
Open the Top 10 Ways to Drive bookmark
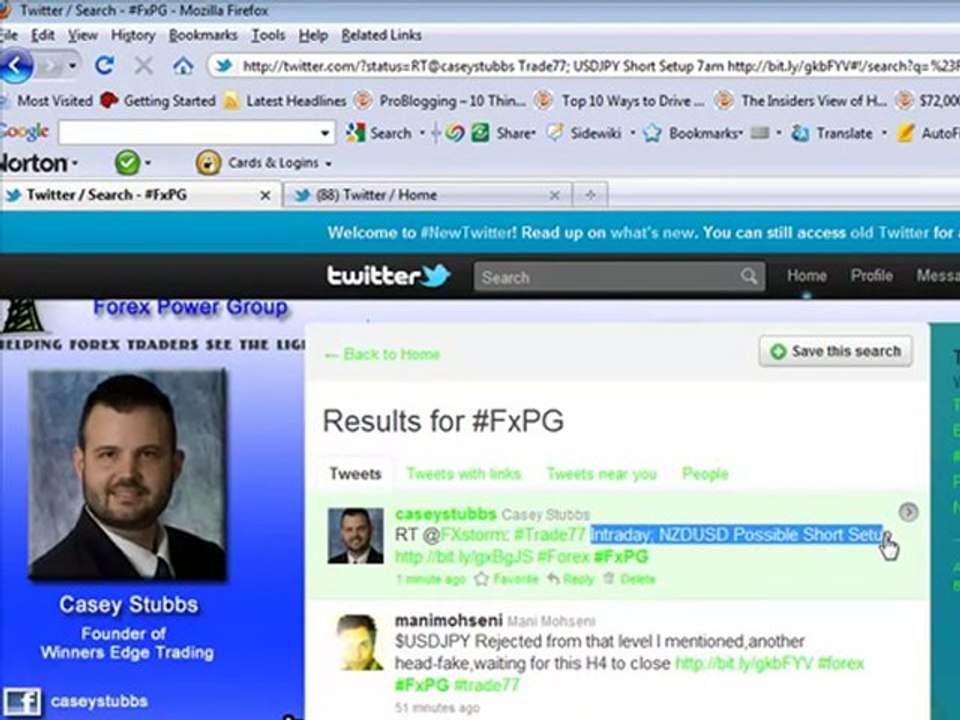(x=620, y=100)
